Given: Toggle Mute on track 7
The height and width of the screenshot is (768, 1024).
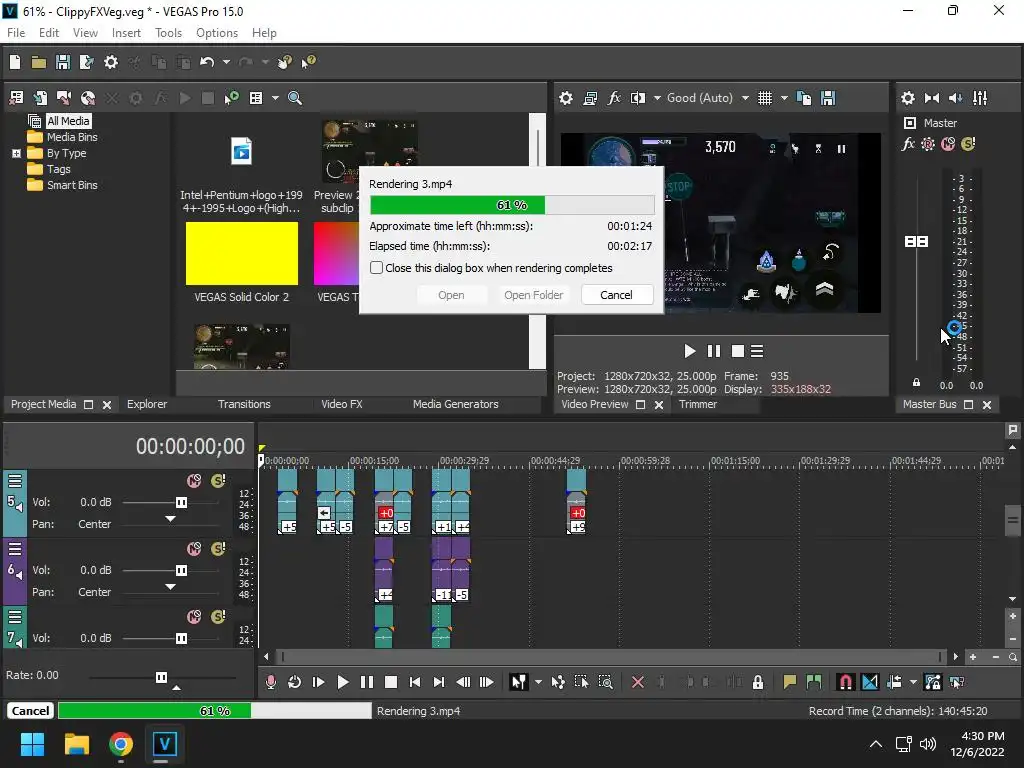Looking at the screenshot, I should coord(194,617).
